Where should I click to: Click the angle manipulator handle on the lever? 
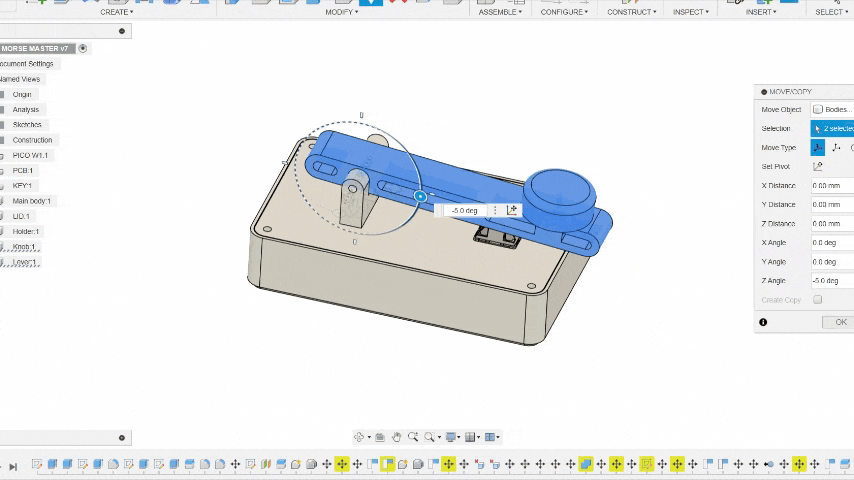pos(420,197)
